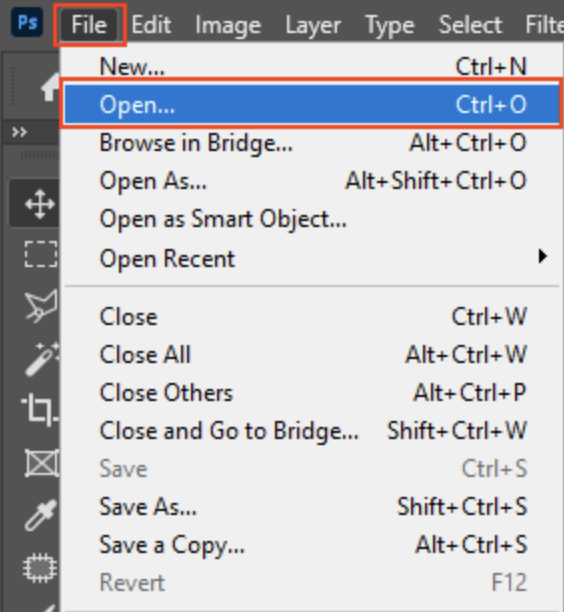Click the Home icon
Viewport: 564px width, 612px height.
pos(50,87)
